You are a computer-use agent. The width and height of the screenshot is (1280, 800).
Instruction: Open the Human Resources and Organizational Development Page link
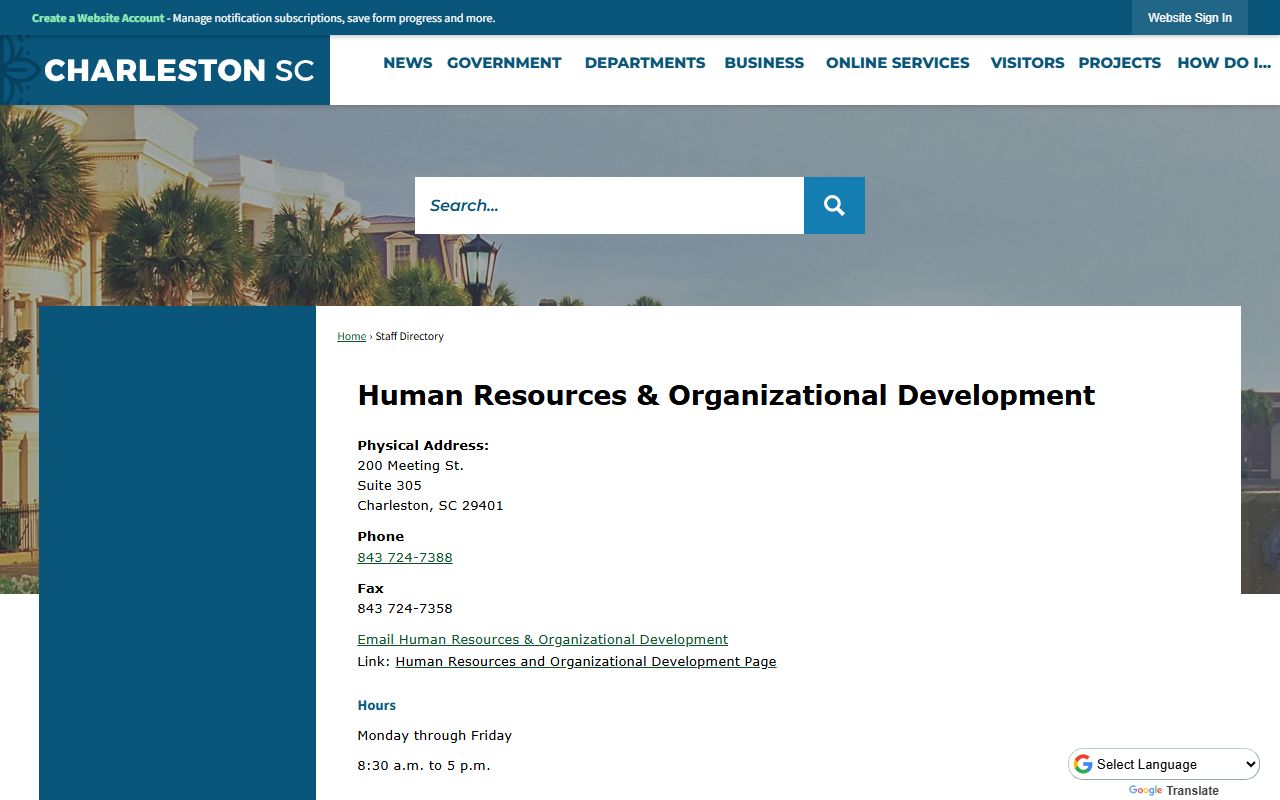pyautogui.click(x=585, y=661)
